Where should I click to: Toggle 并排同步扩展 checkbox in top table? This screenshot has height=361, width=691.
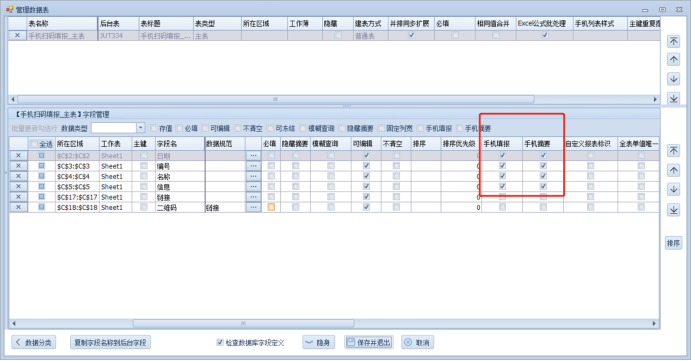point(411,35)
